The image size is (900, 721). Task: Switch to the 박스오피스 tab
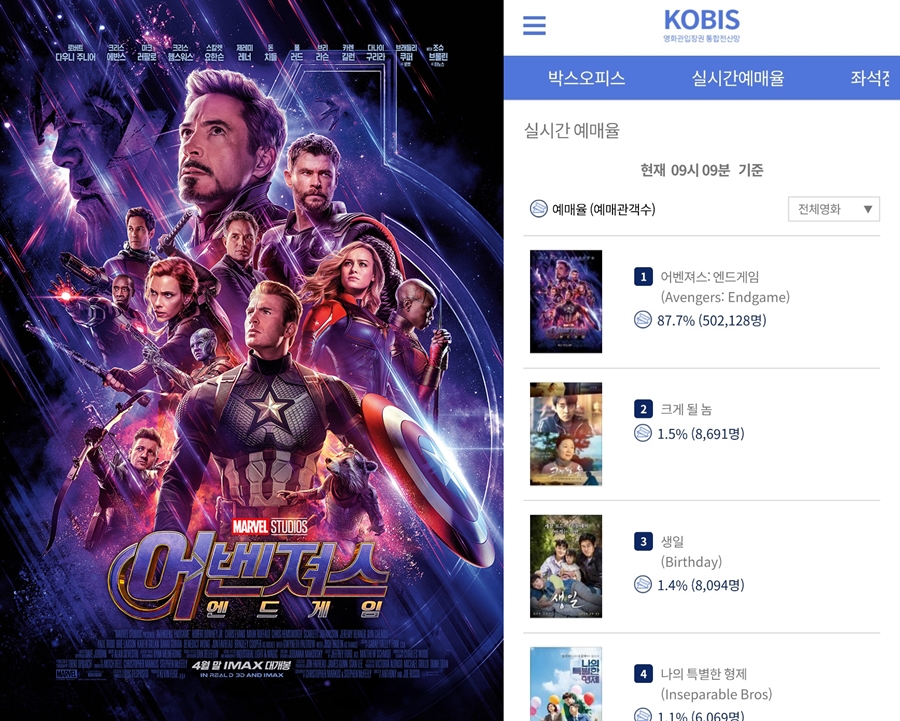[586, 77]
